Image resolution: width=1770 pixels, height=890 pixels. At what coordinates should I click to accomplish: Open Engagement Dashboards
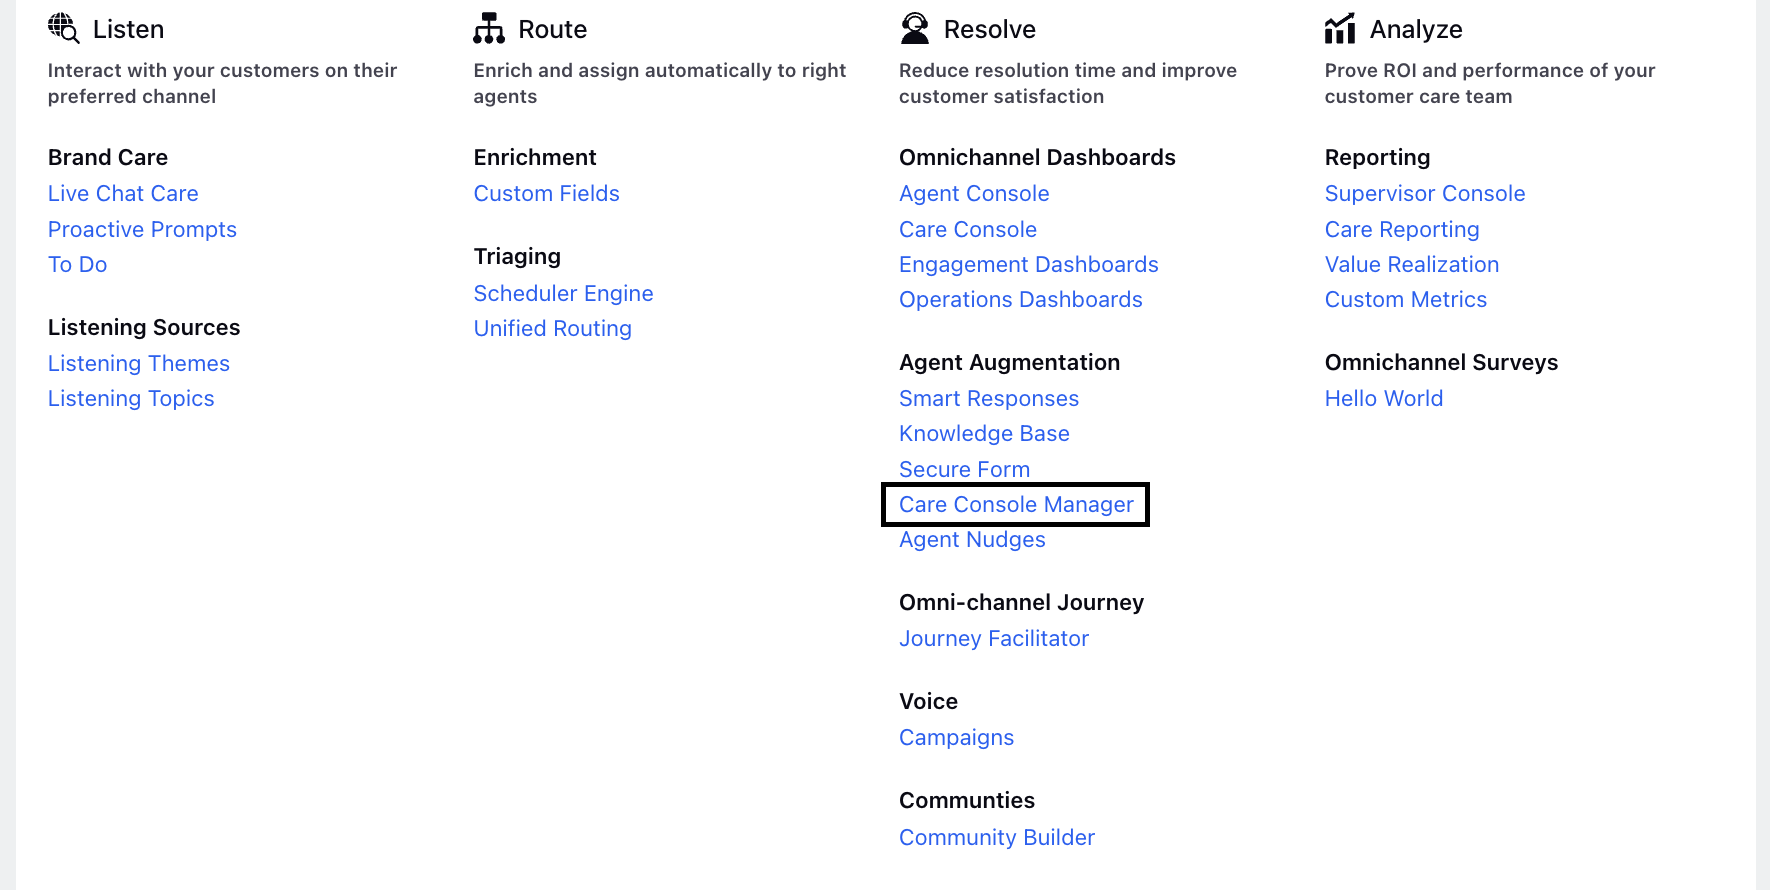click(1028, 264)
